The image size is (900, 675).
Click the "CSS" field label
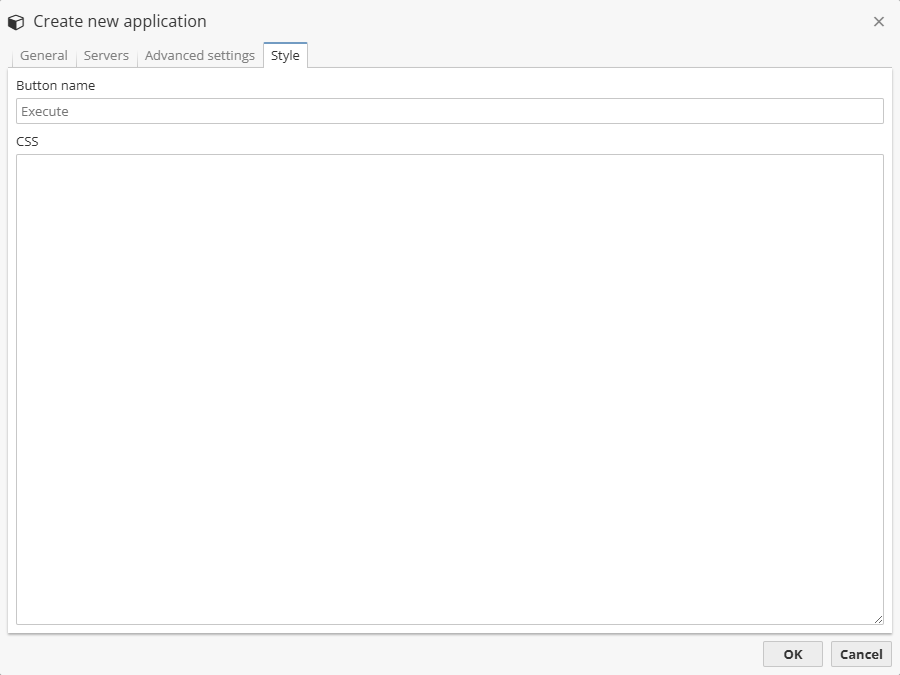28,142
